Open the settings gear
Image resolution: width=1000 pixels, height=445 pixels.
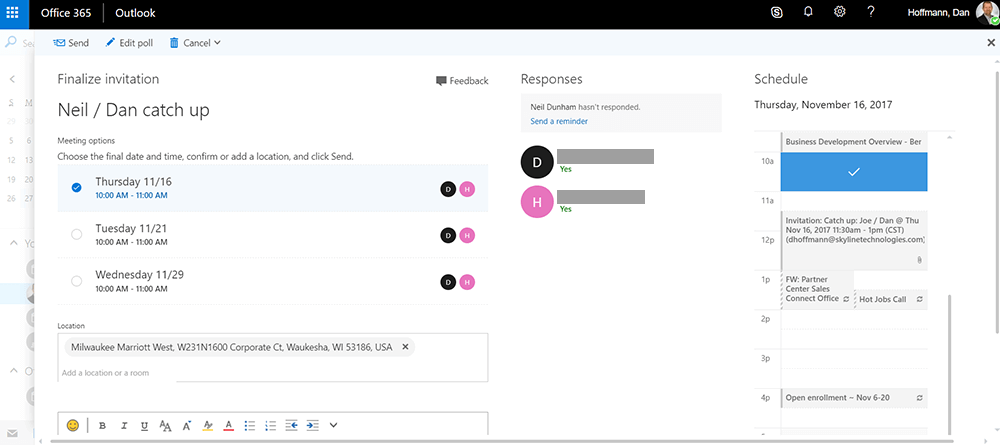click(x=840, y=13)
